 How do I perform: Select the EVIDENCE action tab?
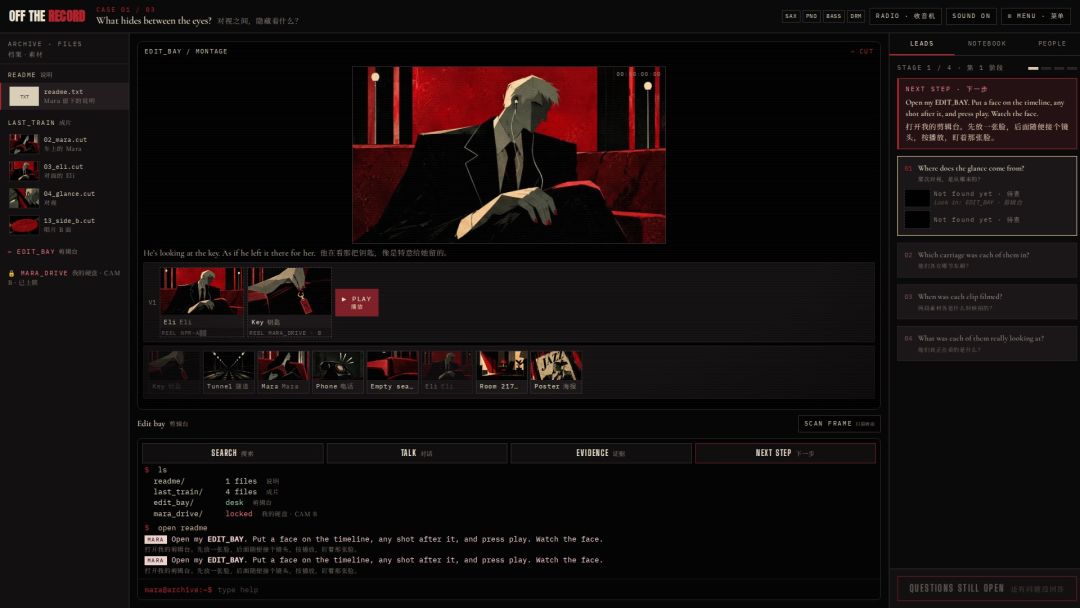click(601, 453)
